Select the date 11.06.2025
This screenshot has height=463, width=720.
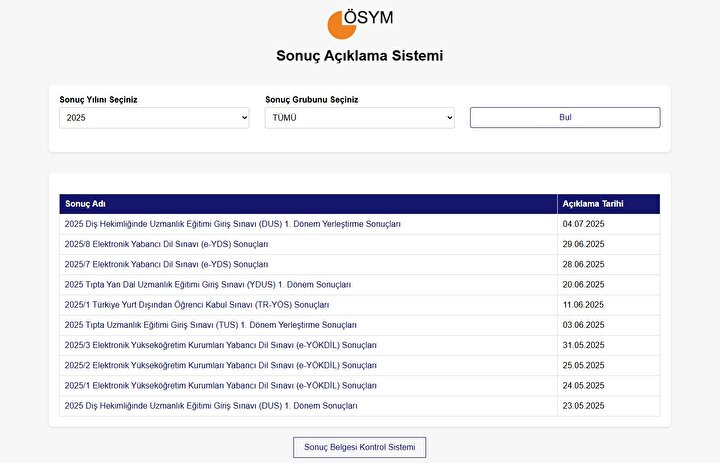(583, 305)
